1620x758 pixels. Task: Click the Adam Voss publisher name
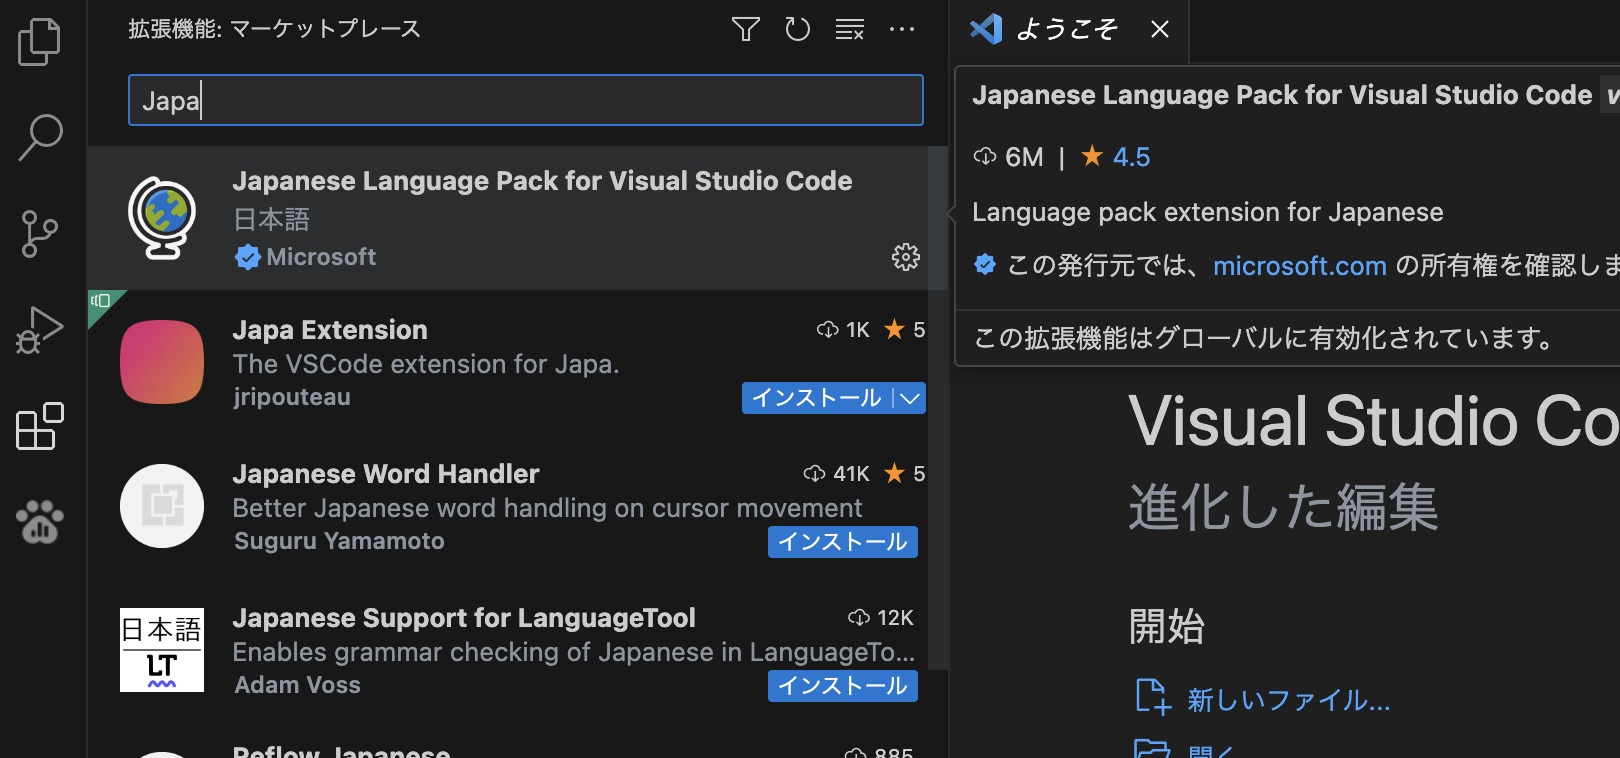297,685
